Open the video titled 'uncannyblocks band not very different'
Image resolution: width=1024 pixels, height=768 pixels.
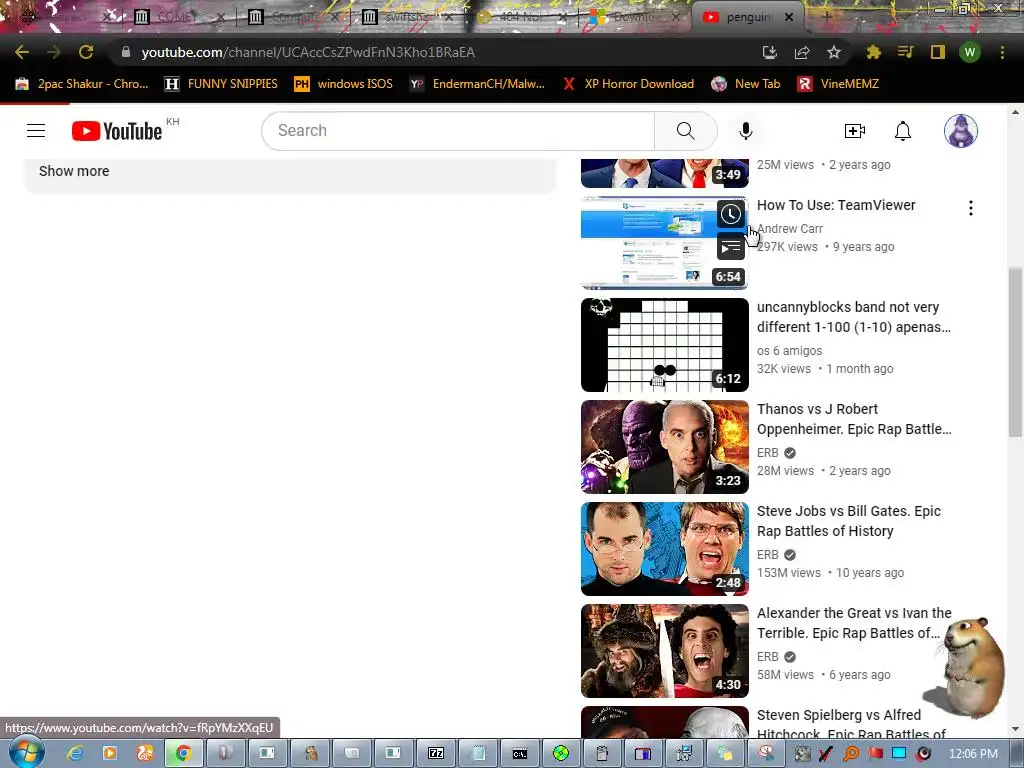click(854, 317)
